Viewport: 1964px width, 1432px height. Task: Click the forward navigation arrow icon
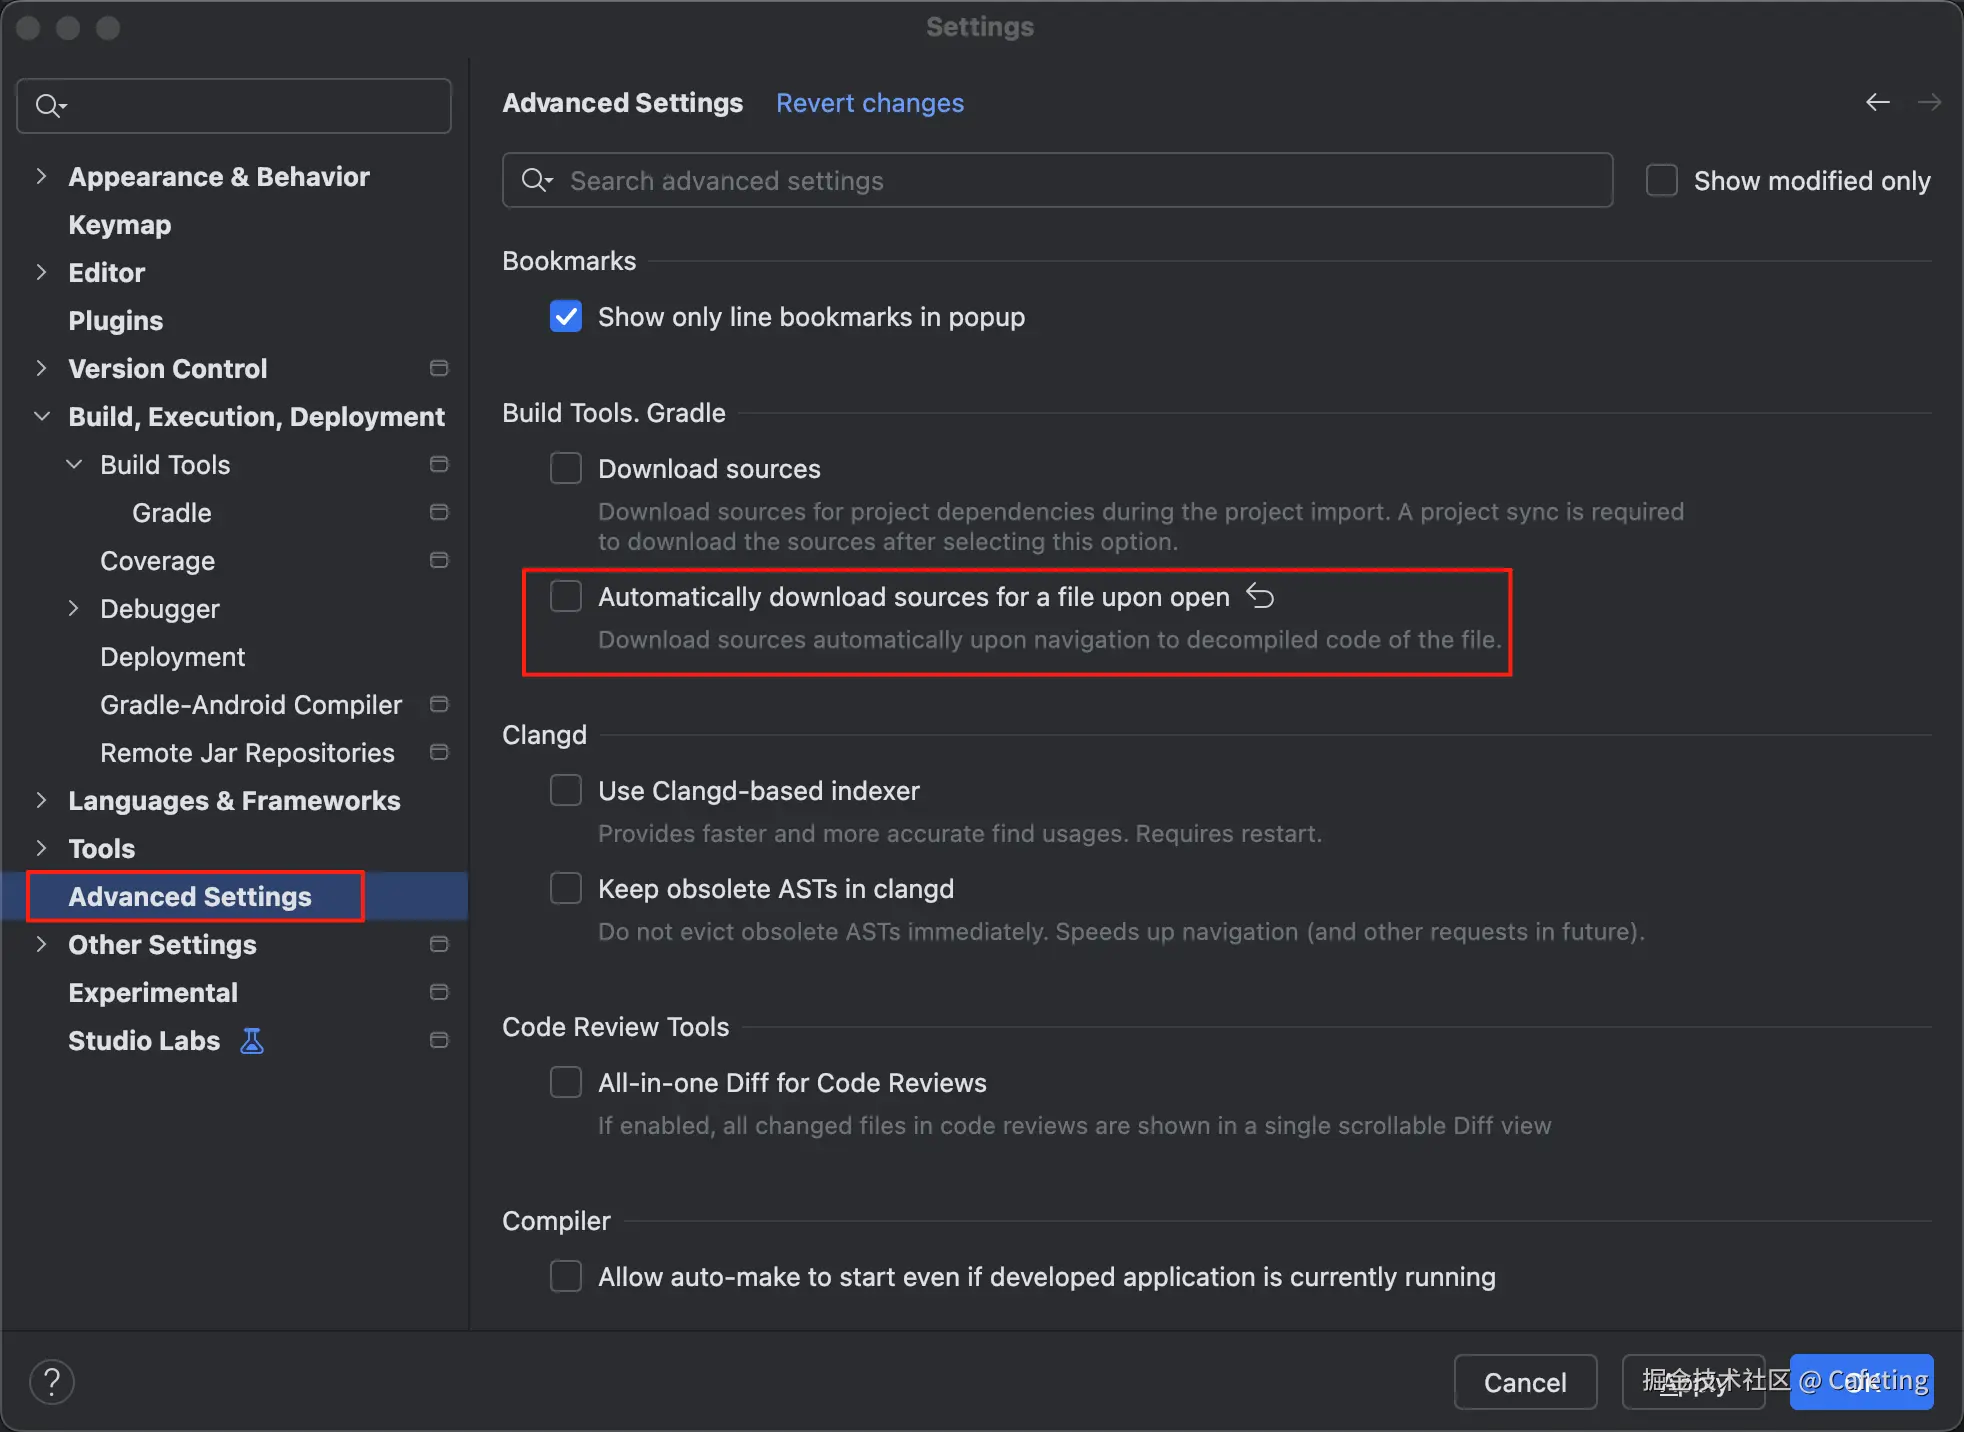pyautogui.click(x=1929, y=102)
